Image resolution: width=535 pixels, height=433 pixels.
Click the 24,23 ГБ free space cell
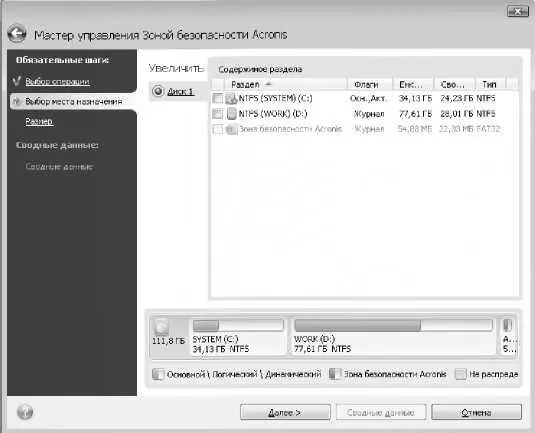(x=457, y=98)
